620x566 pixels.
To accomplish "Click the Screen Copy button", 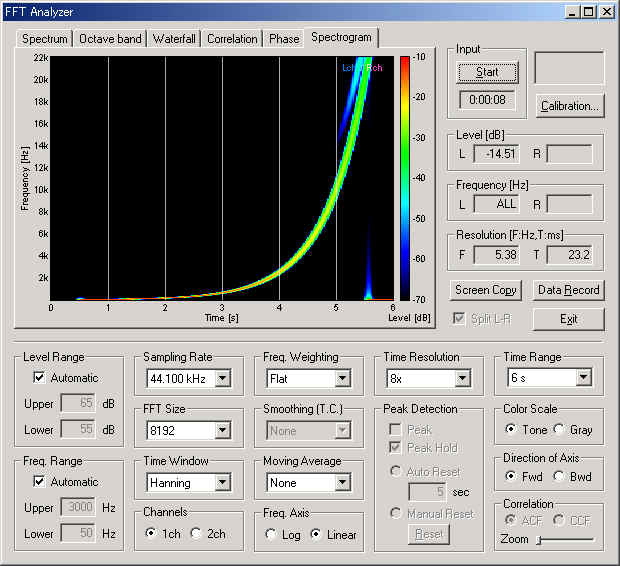I will click(486, 290).
